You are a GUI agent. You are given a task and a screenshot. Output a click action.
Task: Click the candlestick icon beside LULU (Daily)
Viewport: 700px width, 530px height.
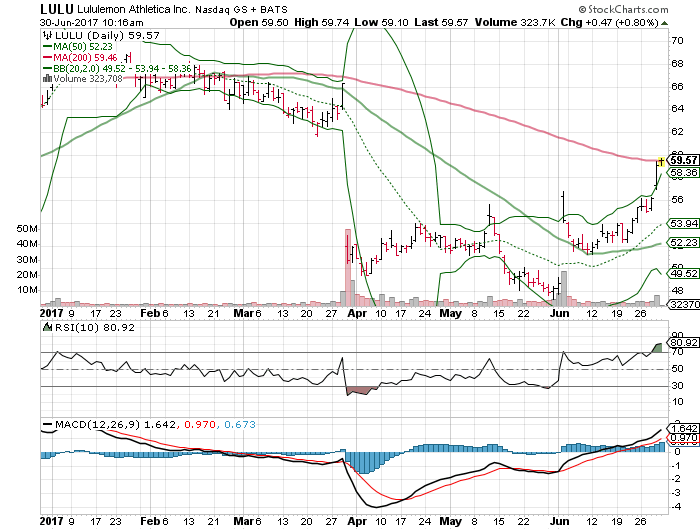coord(47,35)
